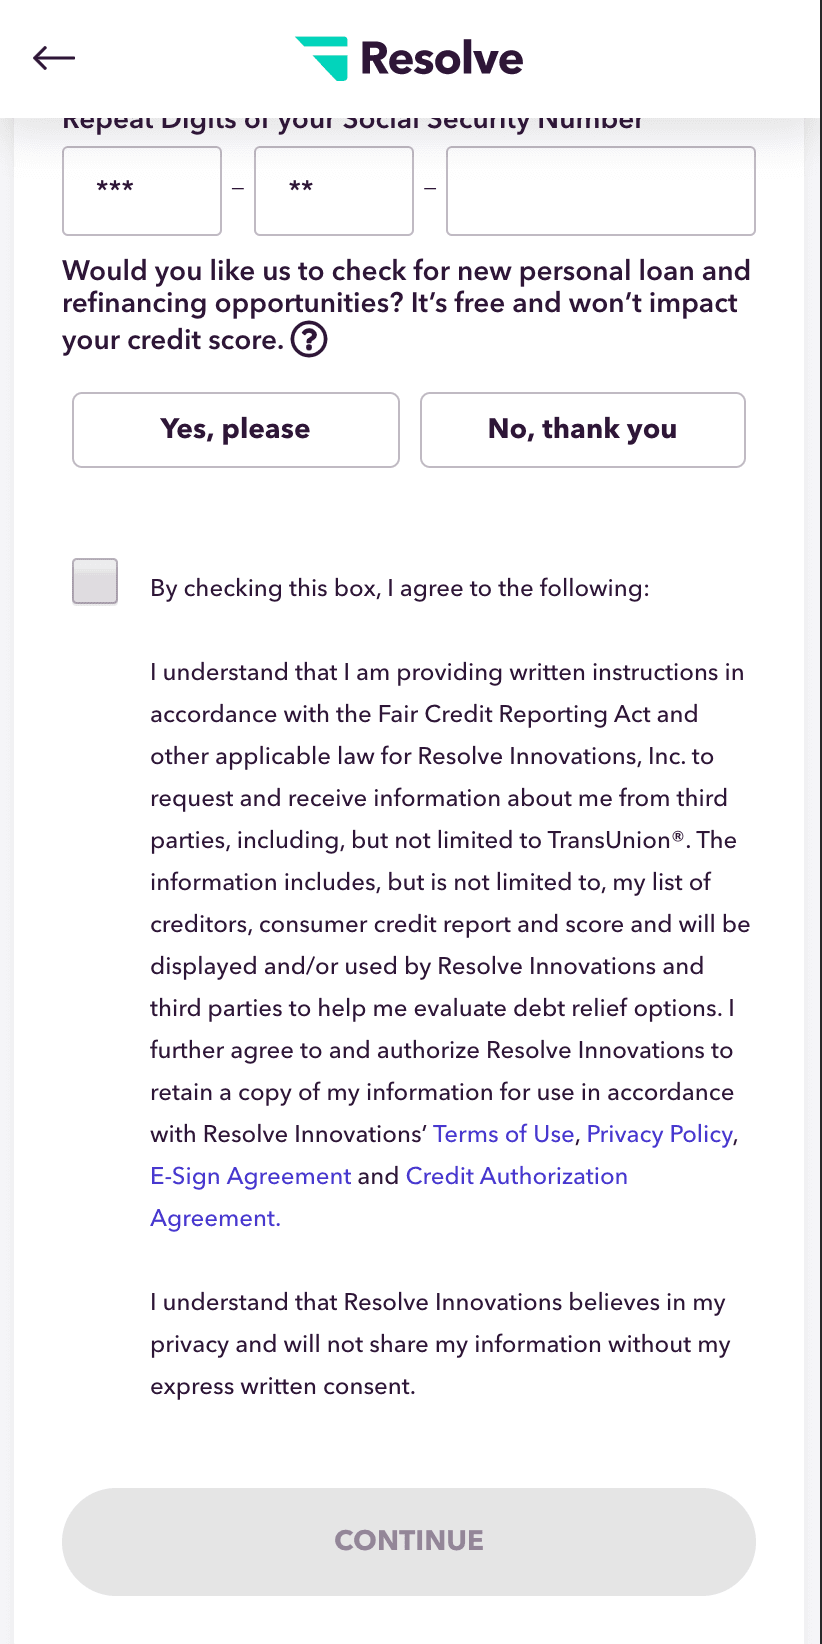Click the Fair Credit Reporting Act paragraph
This screenshot has width=822, height=1644.
tap(450, 945)
